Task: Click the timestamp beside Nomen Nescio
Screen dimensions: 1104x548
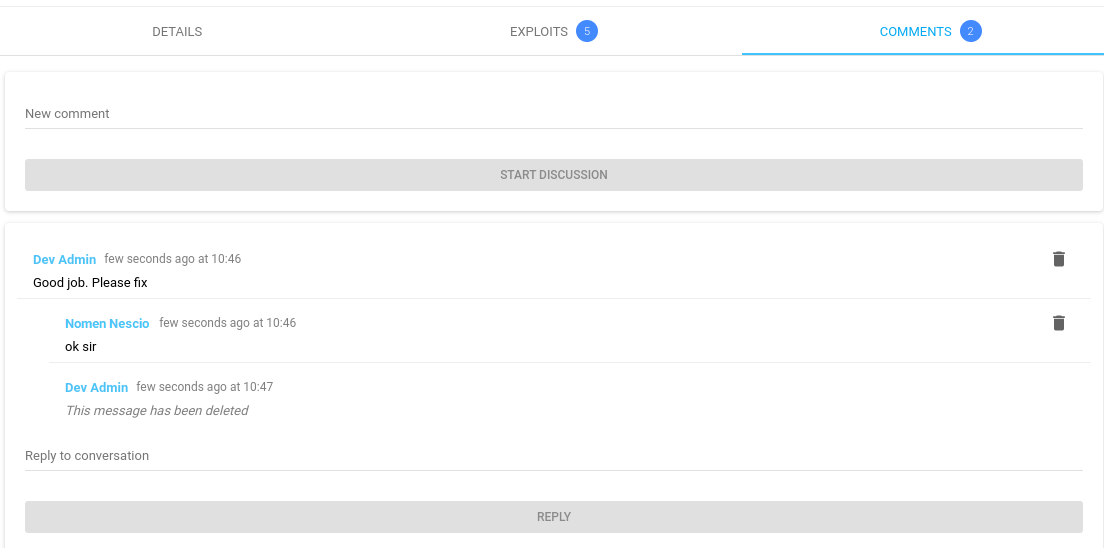Action: [x=228, y=323]
